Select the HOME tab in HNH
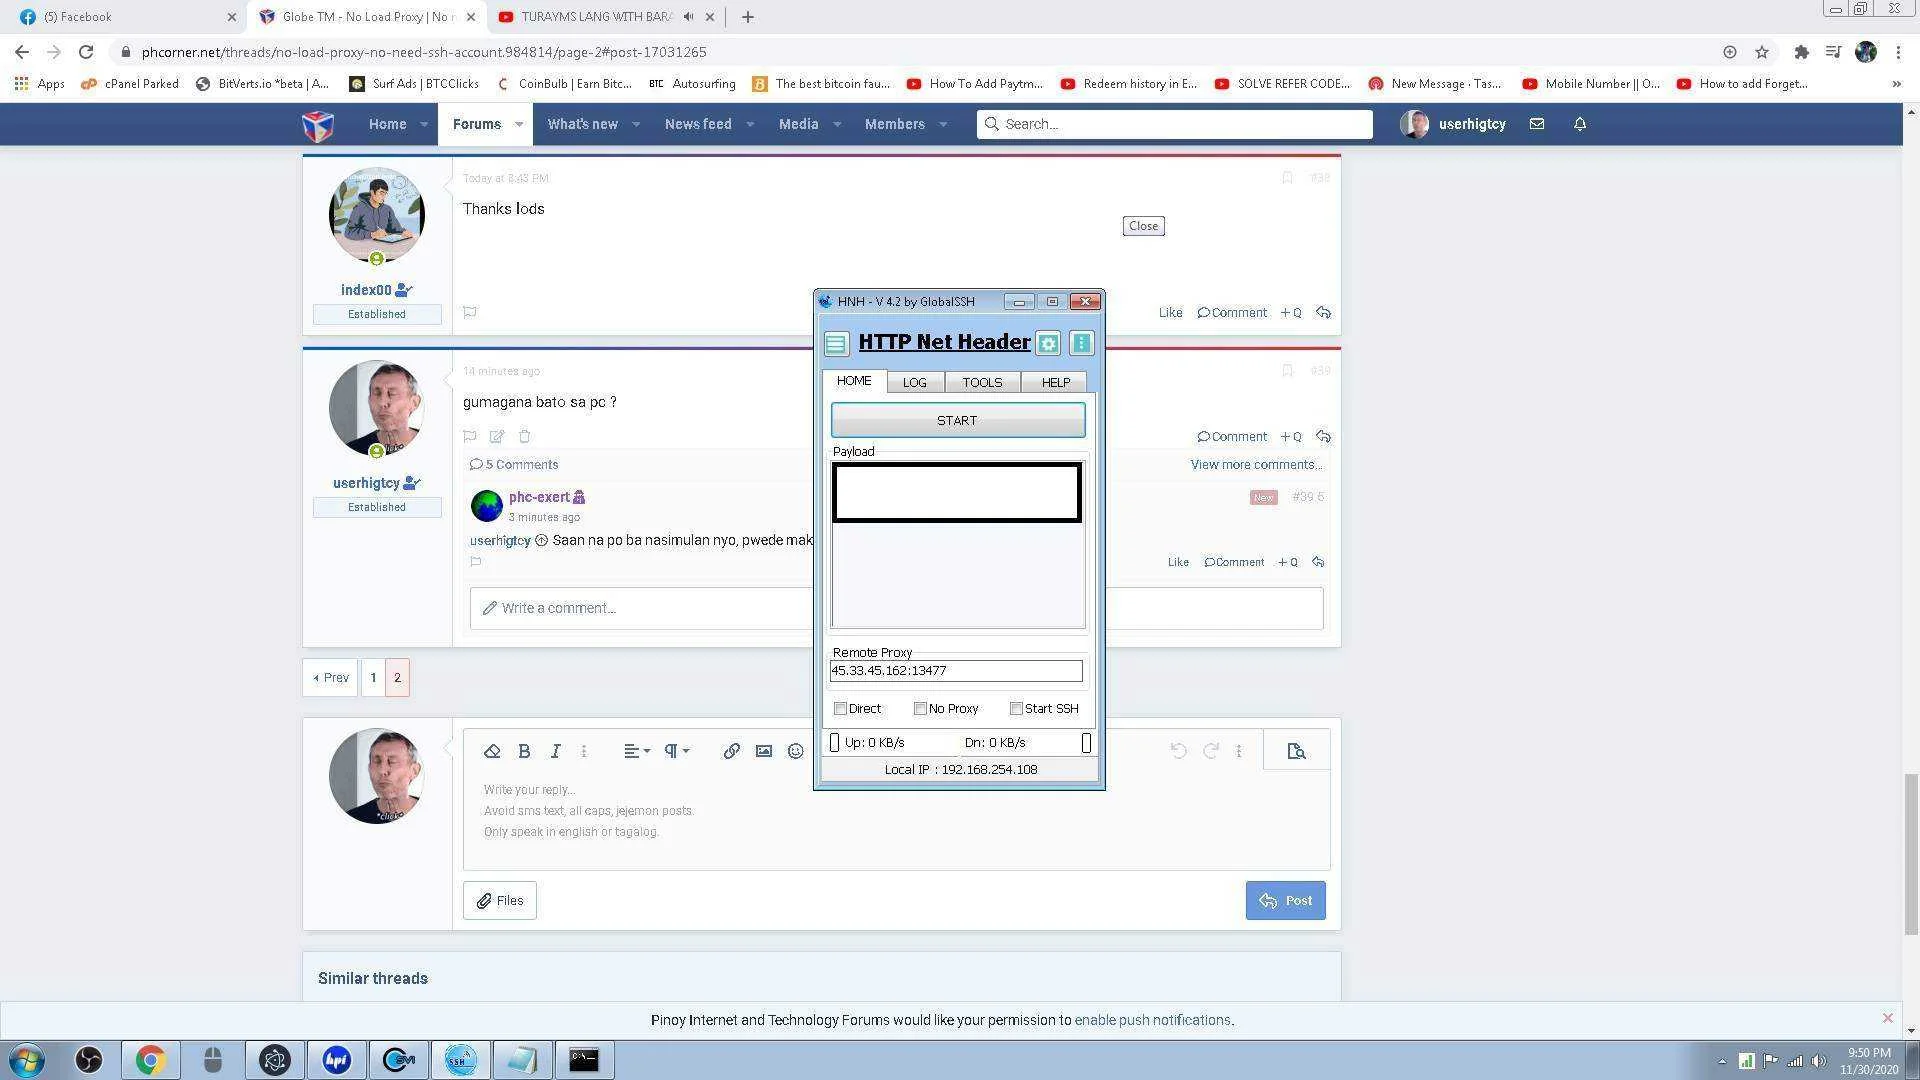Image resolution: width=1920 pixels, height=1080 pixels. coord(854,381)
